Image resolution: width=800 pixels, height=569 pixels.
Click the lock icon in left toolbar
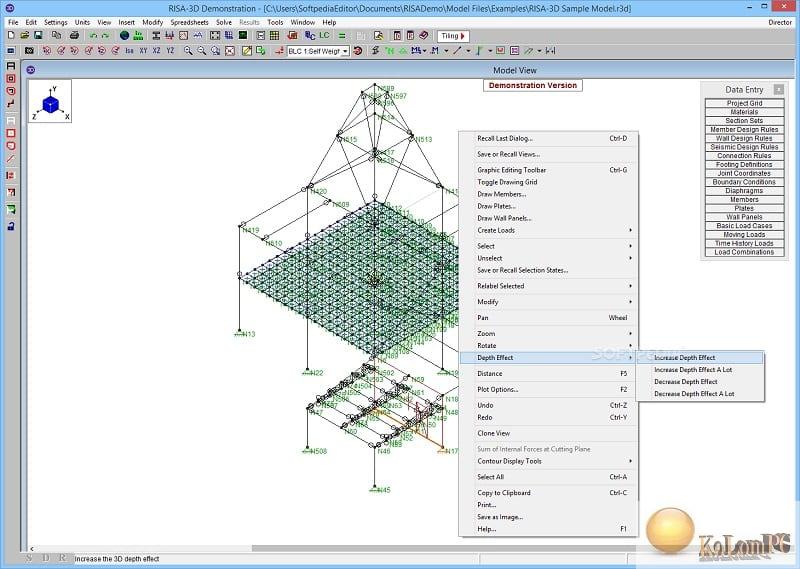click(11, 226)
